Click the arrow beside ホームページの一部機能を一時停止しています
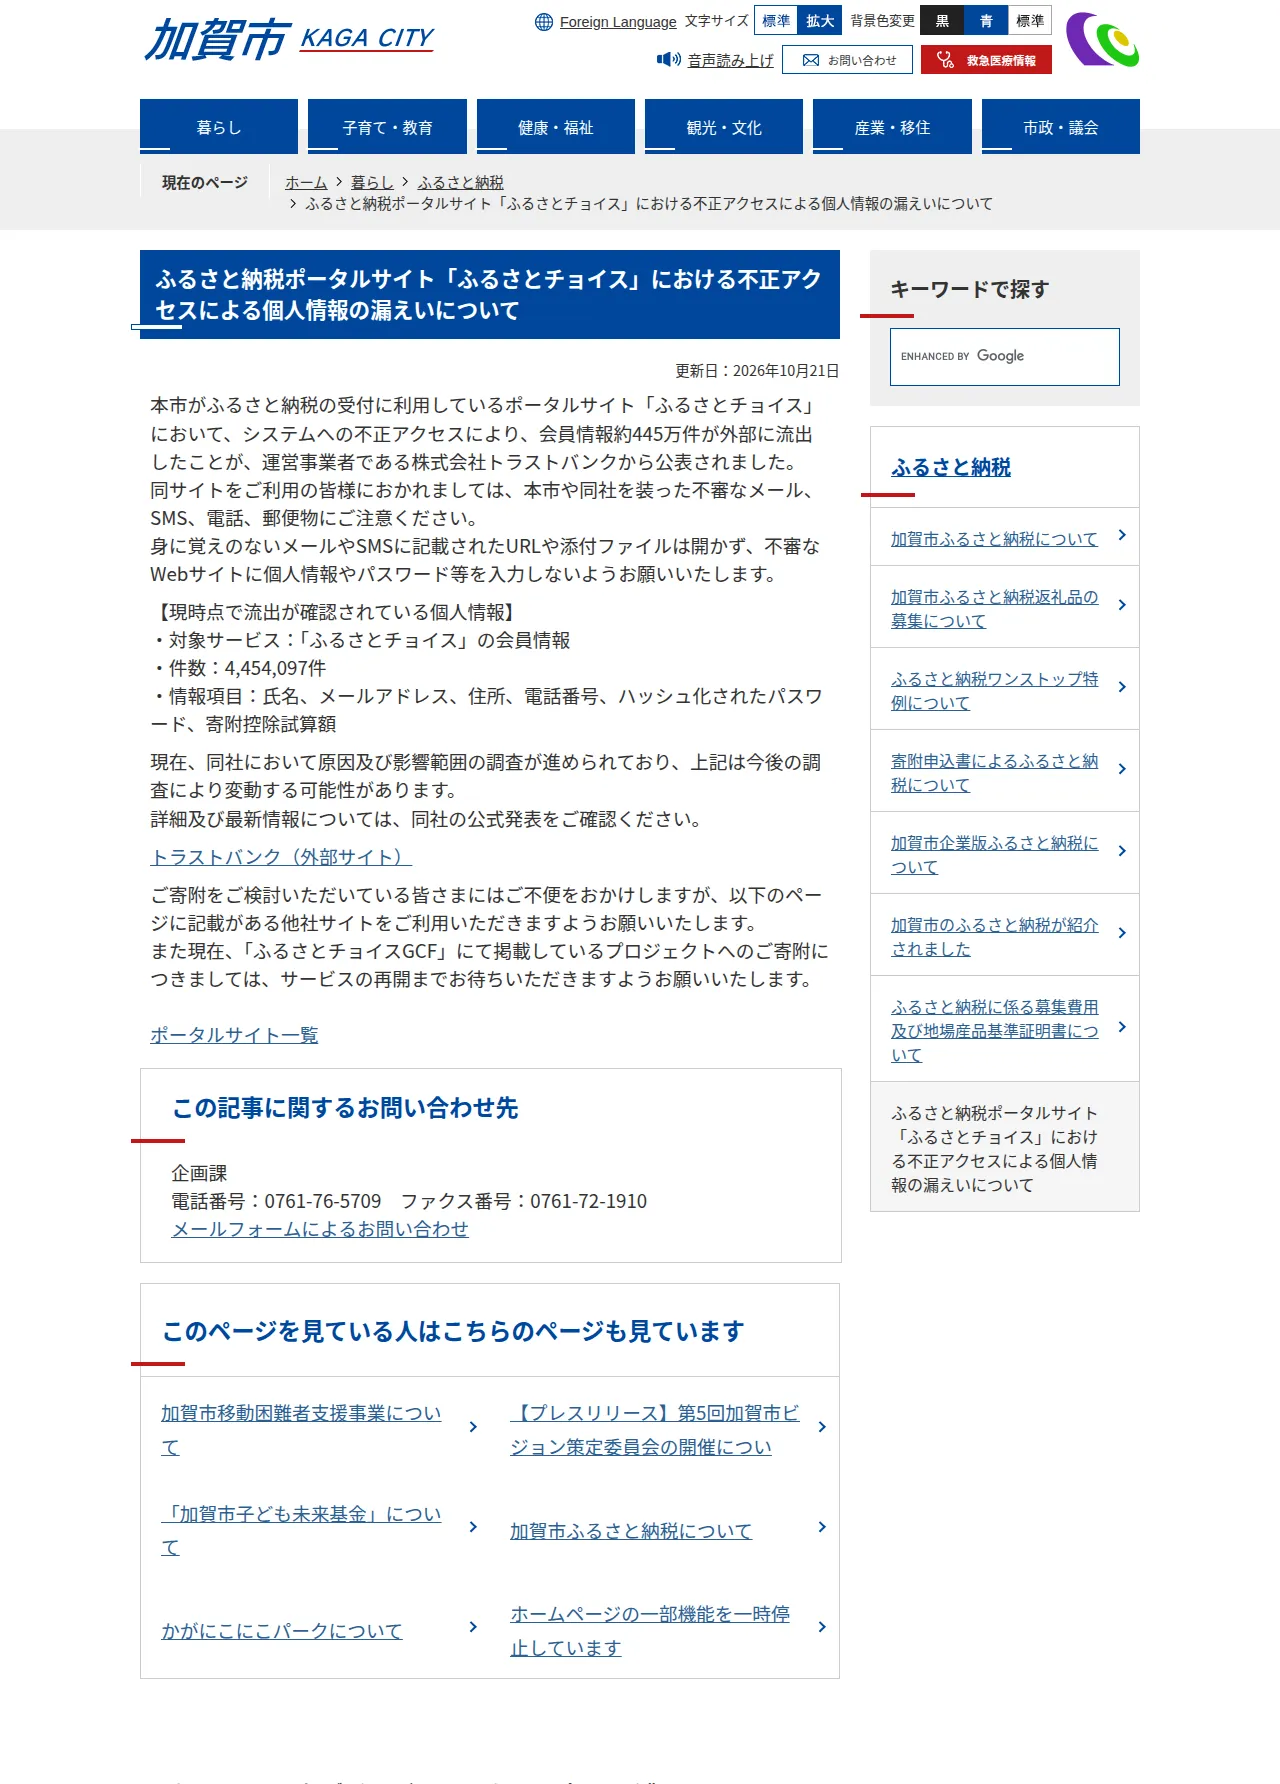The height and width of the screenshot is (1784, 1280). [x=822, y=1627]
